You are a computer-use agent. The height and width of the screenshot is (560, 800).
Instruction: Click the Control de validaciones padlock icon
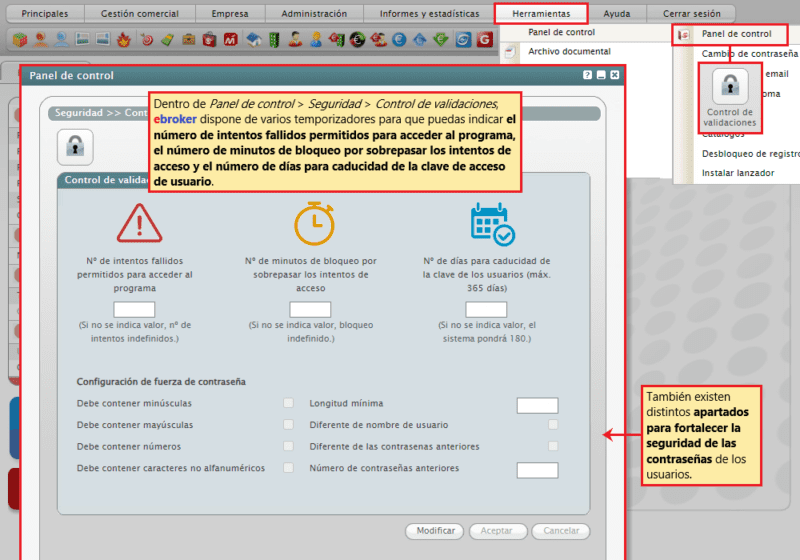point(730,86)
